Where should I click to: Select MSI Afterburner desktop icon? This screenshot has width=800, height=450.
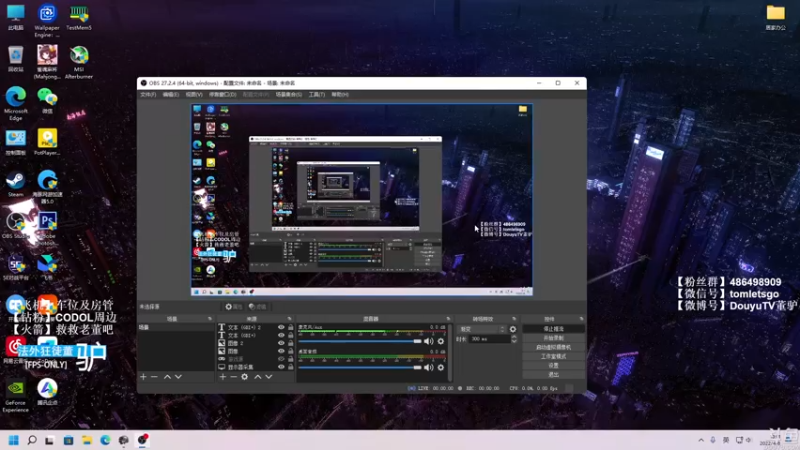pyautogui.click(x=79, y=62)
